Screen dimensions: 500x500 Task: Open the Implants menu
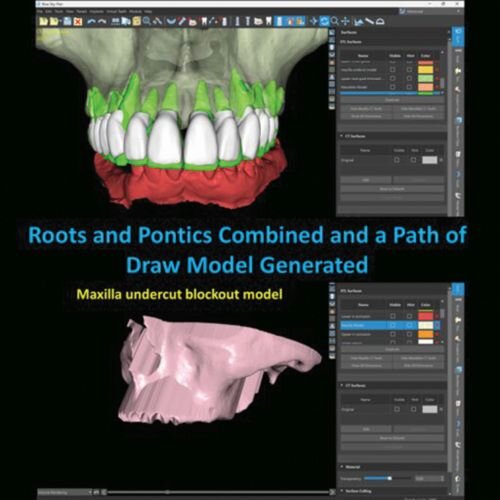coord(97,11)
